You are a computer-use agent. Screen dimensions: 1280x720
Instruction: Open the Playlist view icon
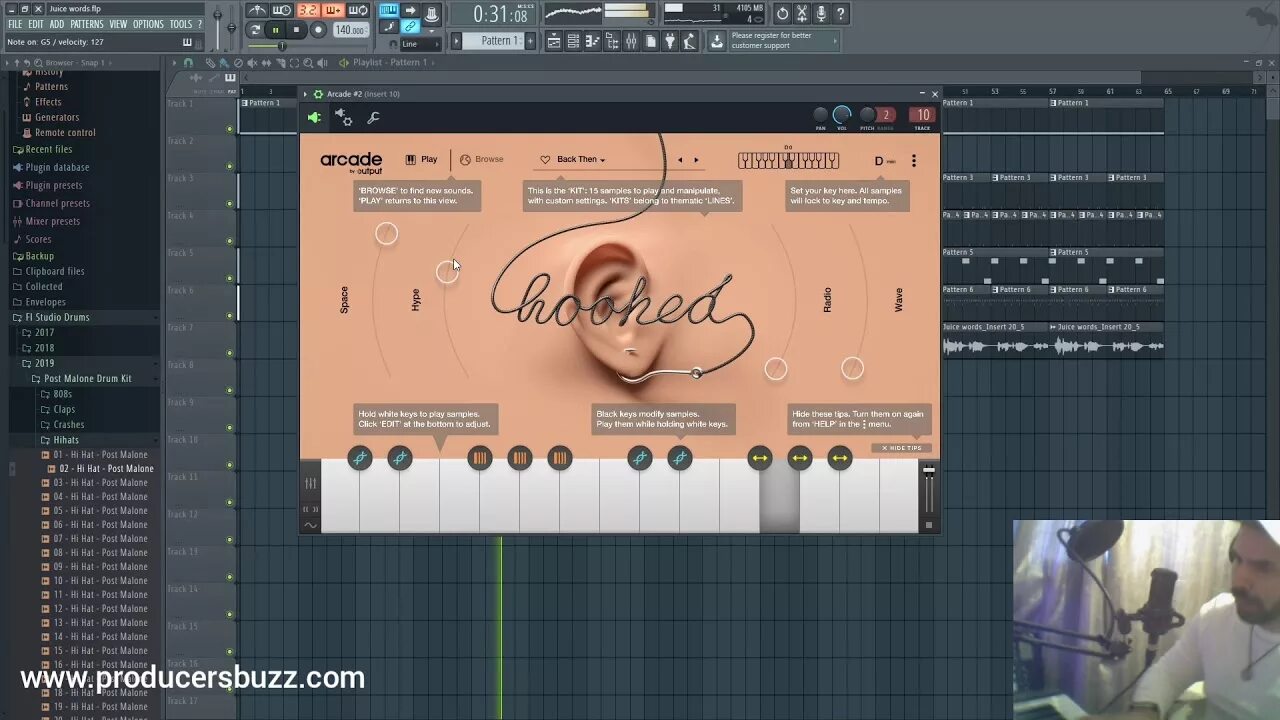pyautogui.click(x=553, y=41)
